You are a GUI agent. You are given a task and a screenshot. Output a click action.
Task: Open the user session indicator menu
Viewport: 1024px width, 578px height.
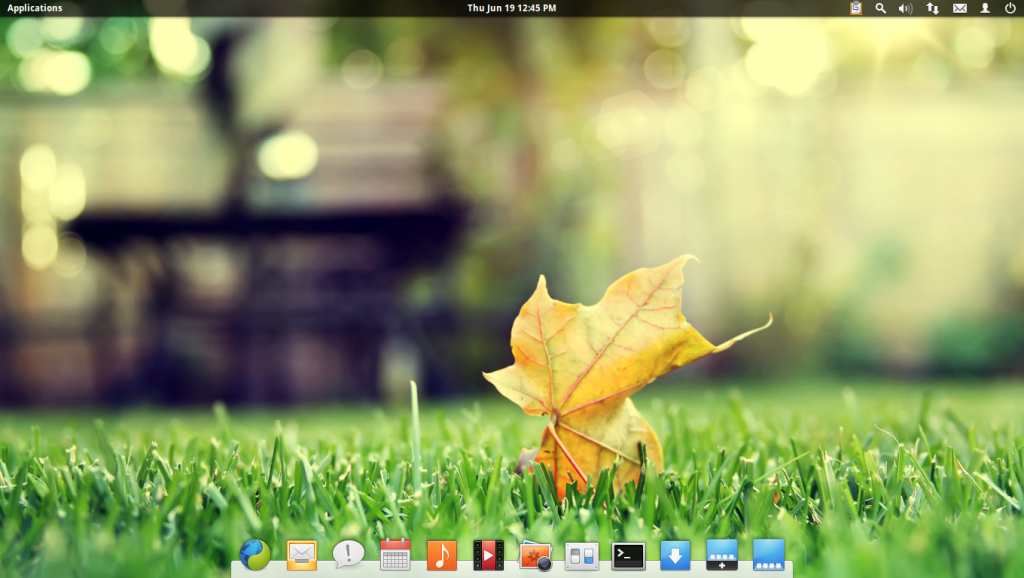tap(987, 8)
